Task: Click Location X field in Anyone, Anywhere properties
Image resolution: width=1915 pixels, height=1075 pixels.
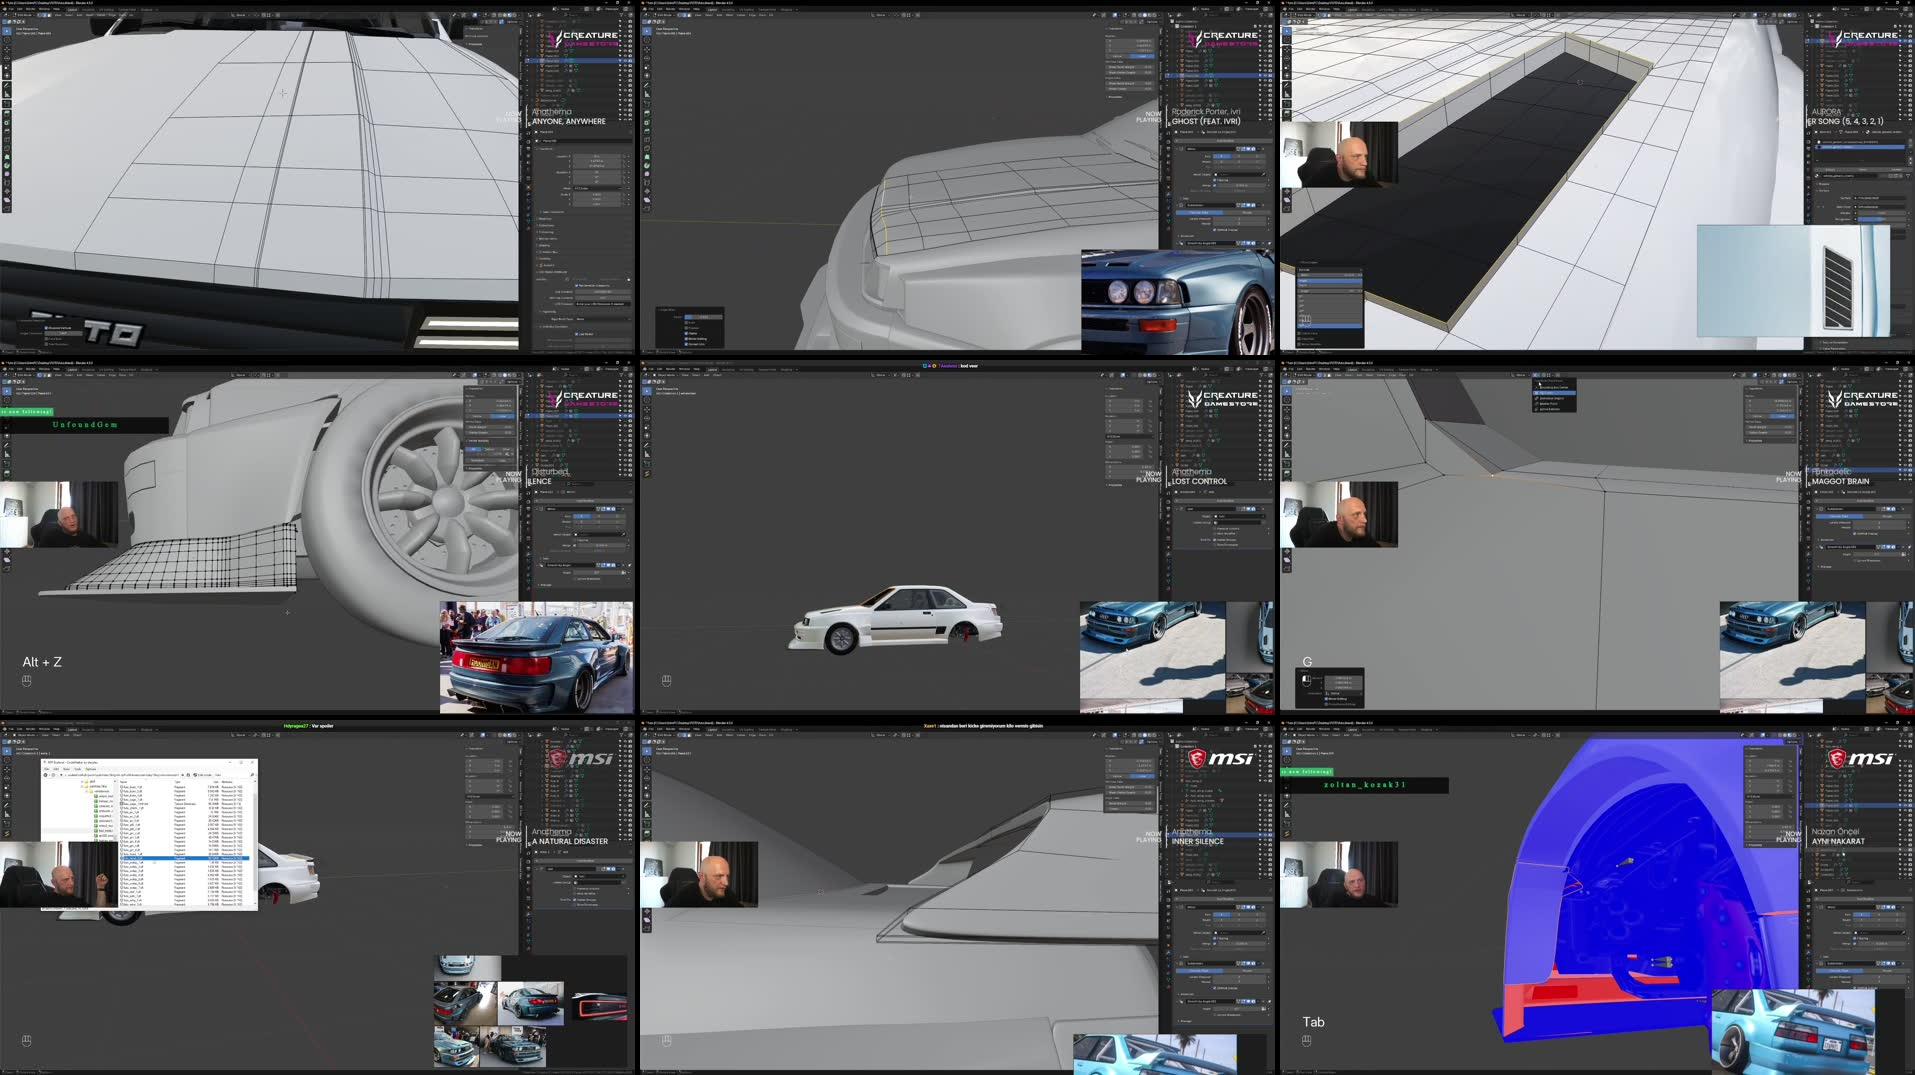Action: tap(597, 156)
